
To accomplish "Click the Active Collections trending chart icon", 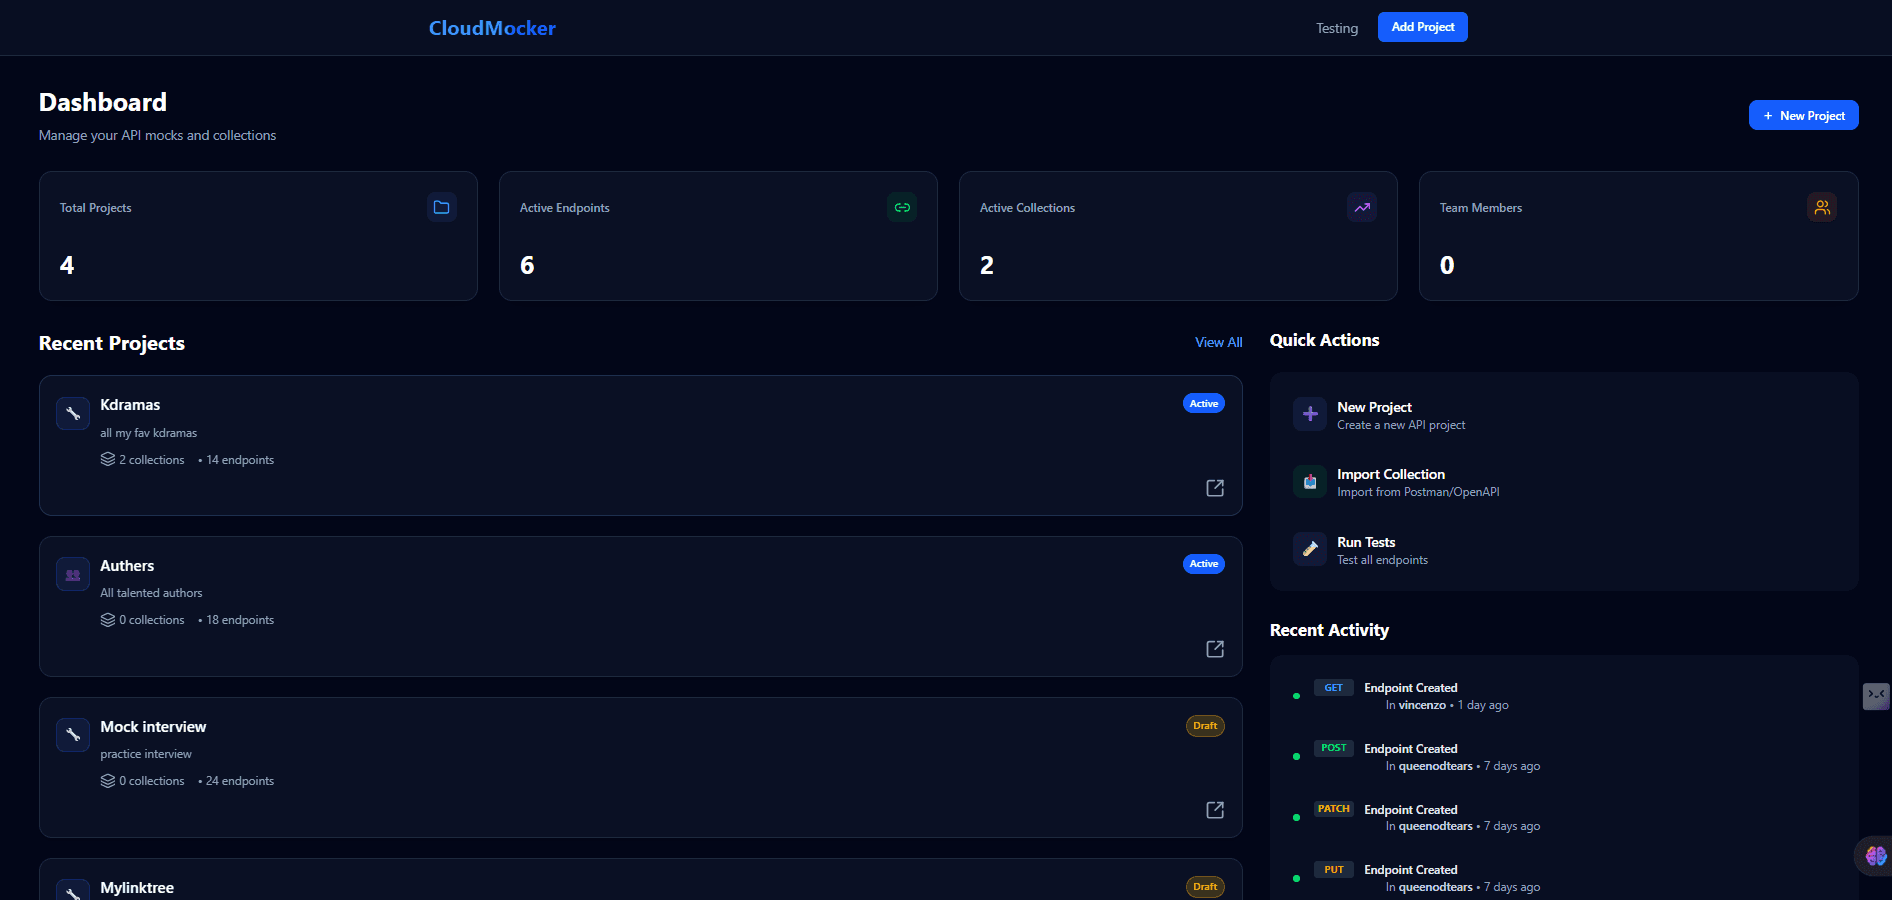I will click(x=1361, y=207).
